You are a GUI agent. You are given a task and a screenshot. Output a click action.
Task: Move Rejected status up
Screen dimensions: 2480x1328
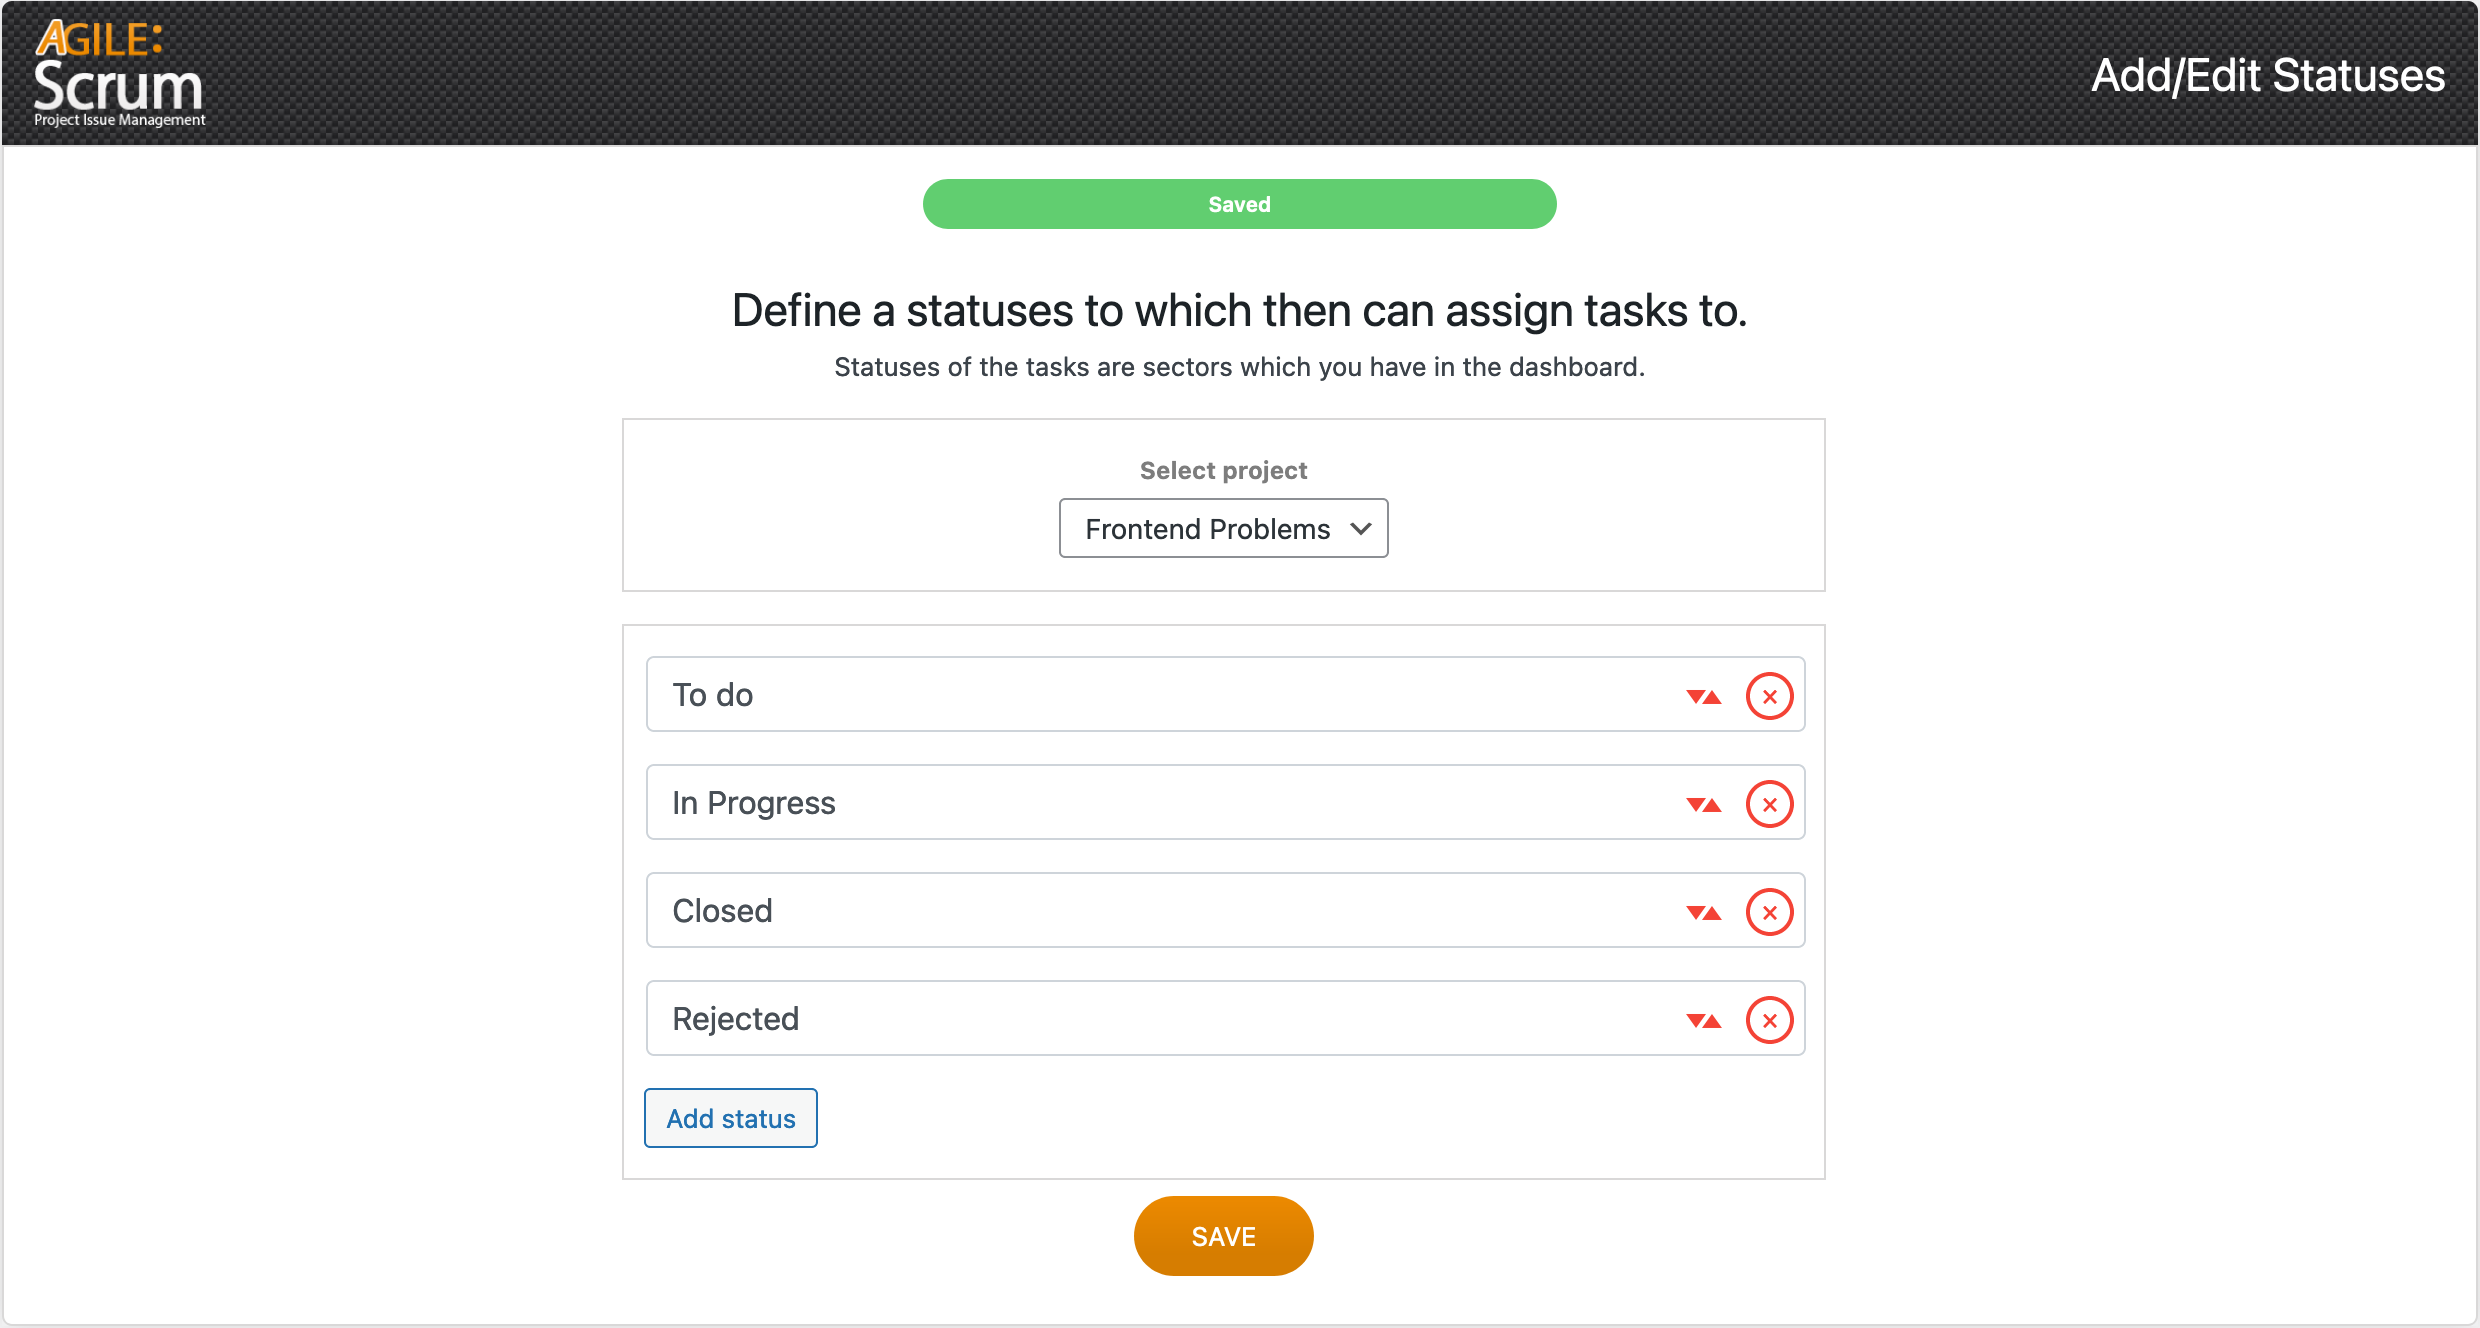point(1713,1020)
